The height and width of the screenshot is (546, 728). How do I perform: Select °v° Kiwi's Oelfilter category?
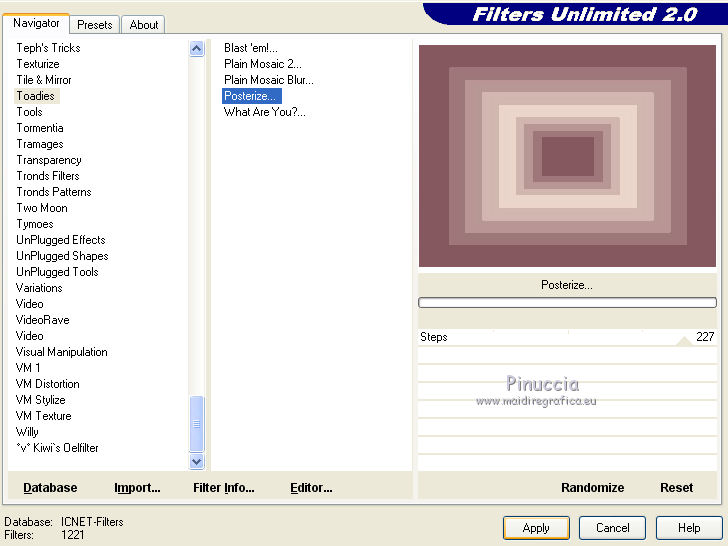(x=58, y=448)
